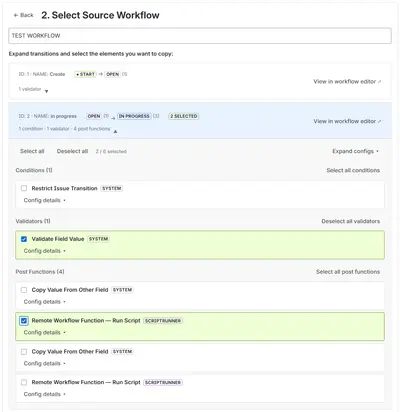Go back using the Back arrow link
This screenshot has height=412, width=400.
pyautogui.click(x=23, y=15)
